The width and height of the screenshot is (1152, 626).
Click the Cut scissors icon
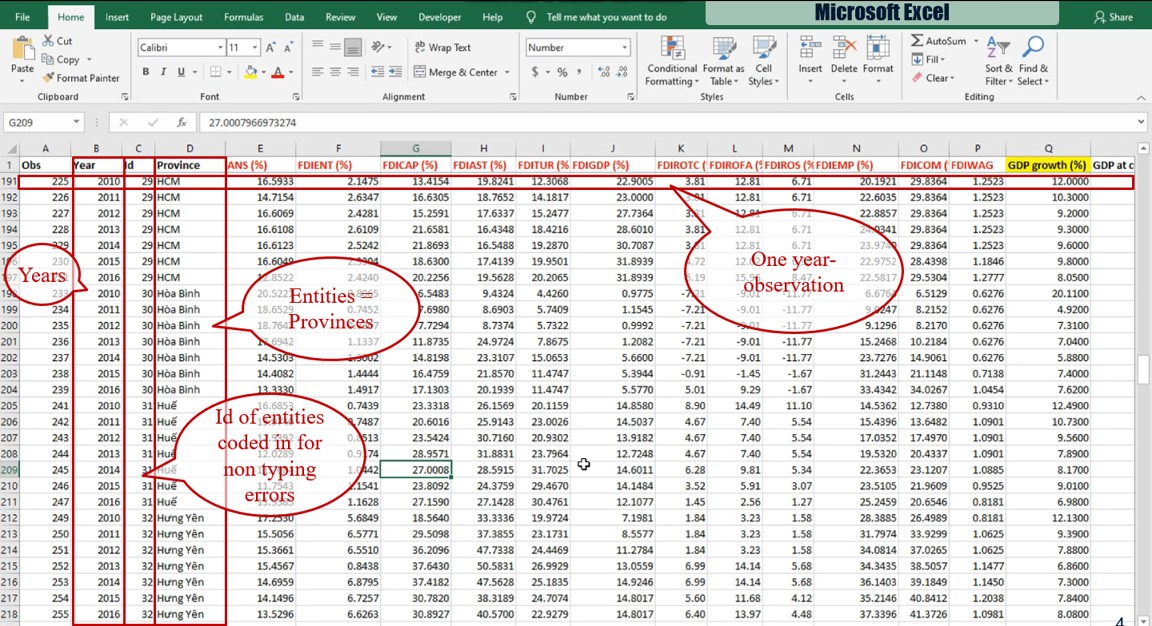pyautogui.click(x=49, y=41)
